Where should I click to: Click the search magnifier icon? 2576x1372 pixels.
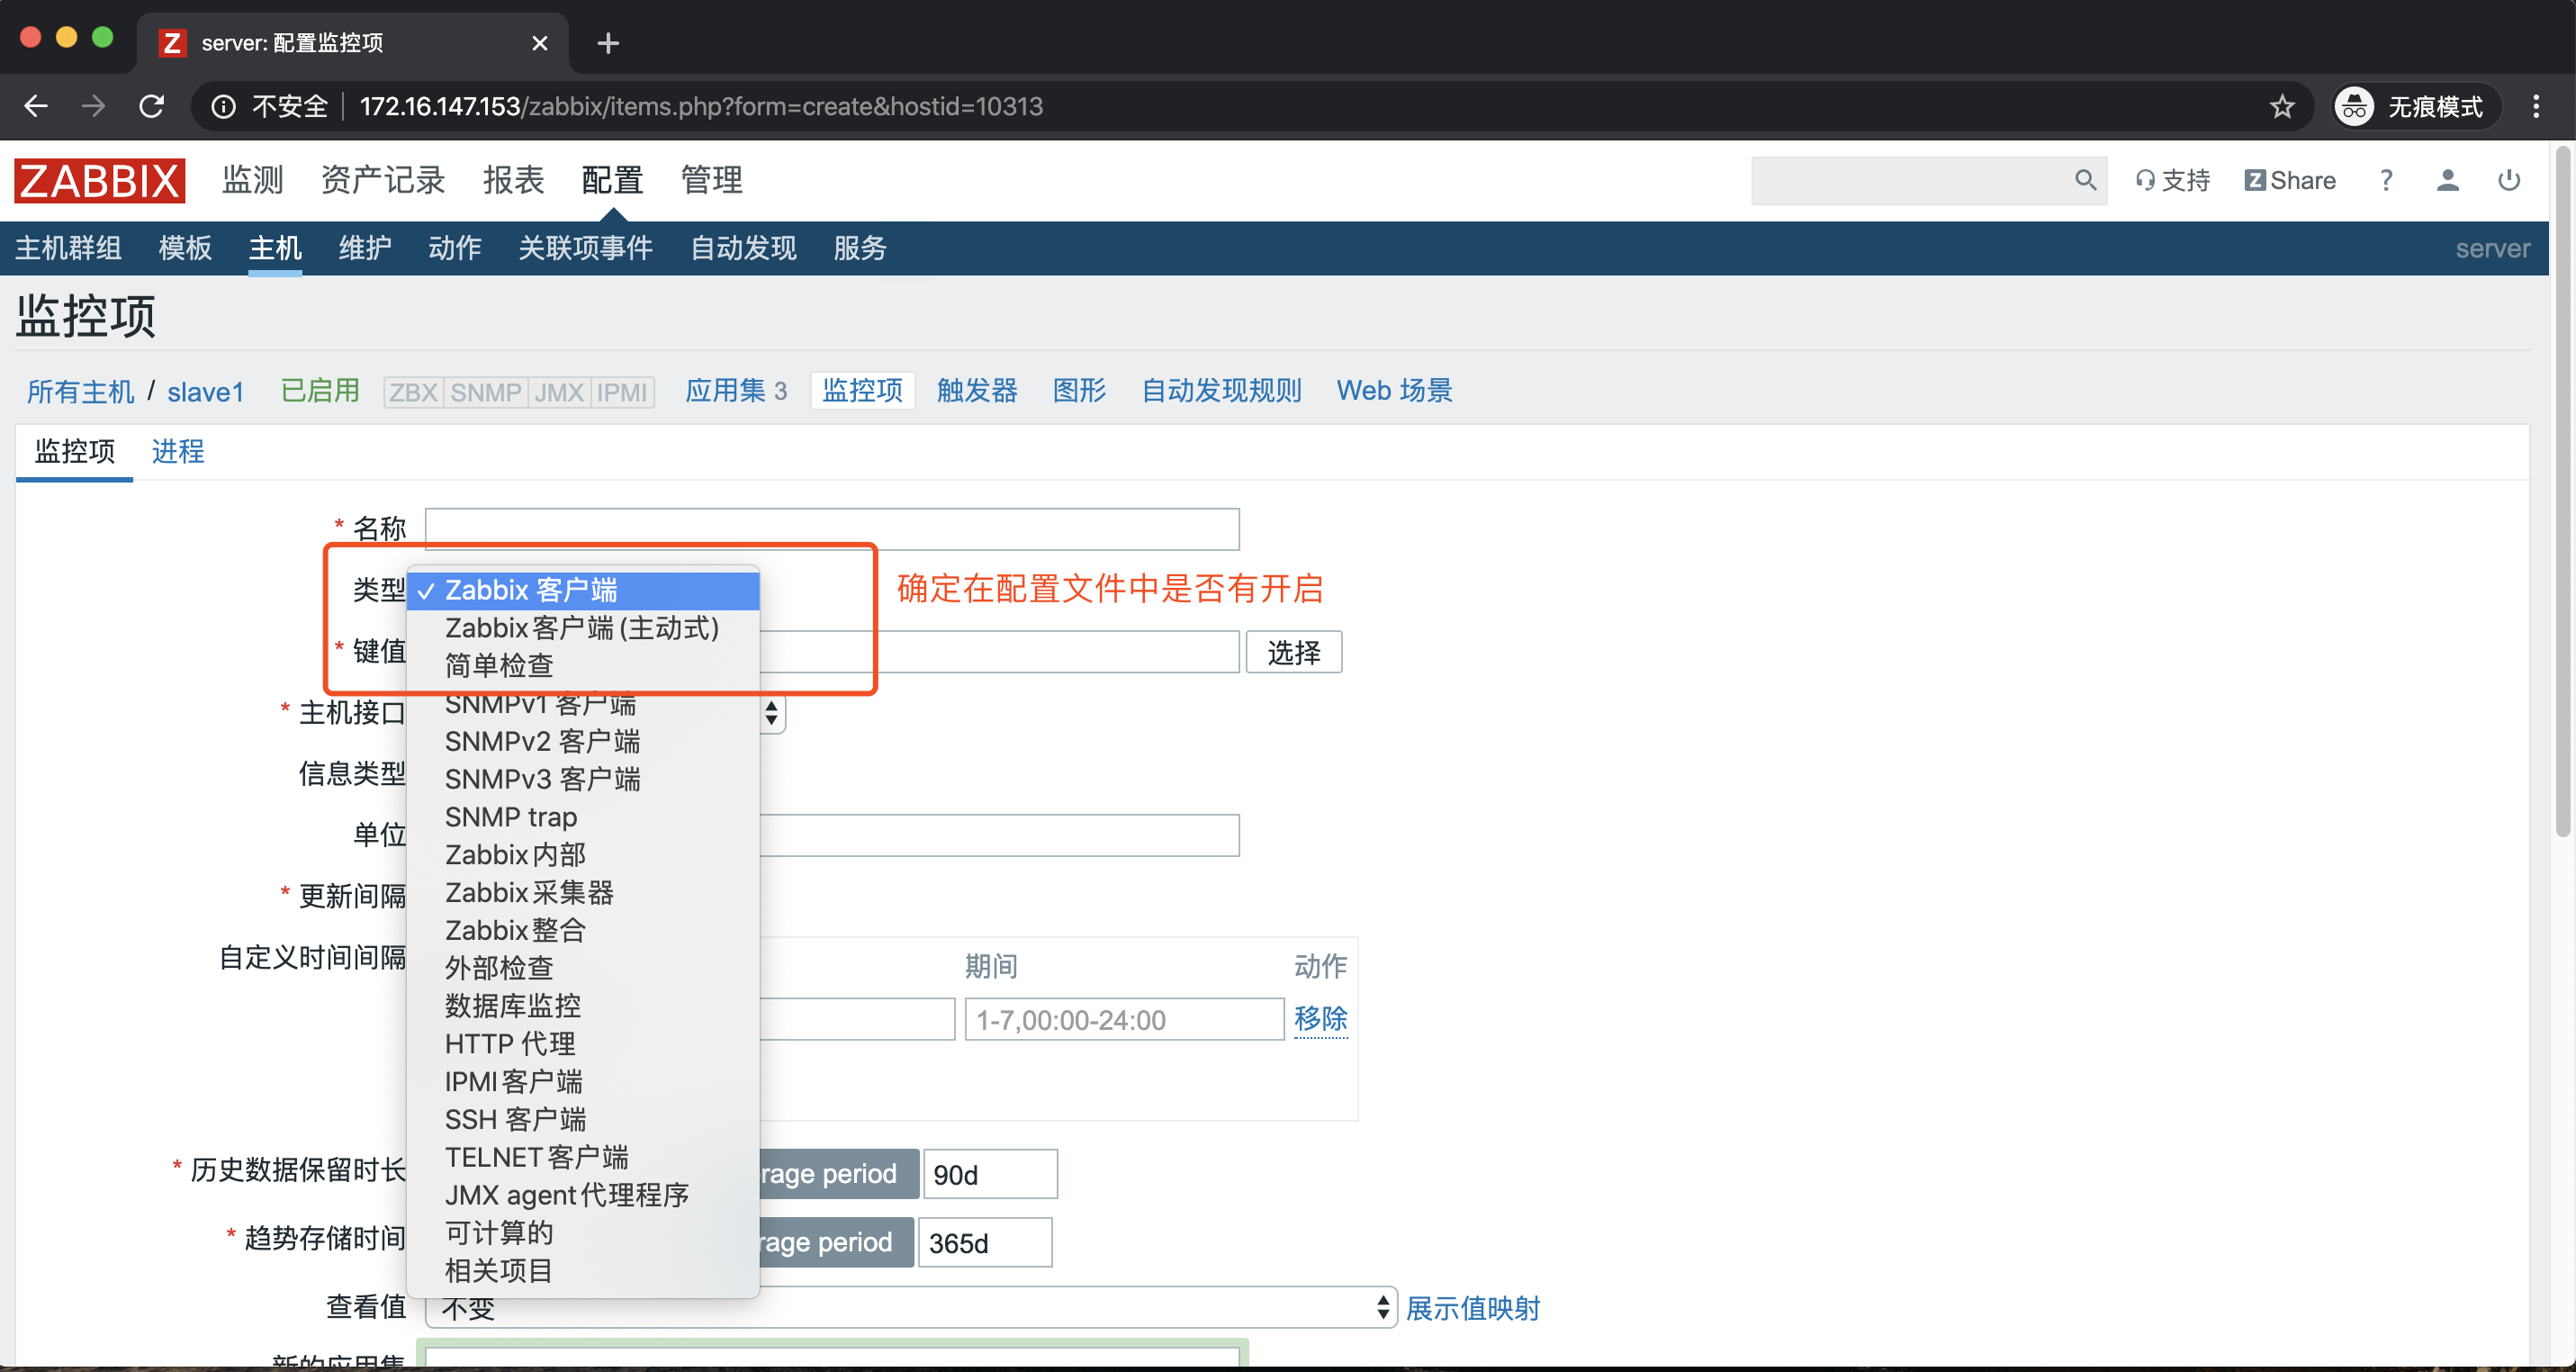(x=2084, y=180)
